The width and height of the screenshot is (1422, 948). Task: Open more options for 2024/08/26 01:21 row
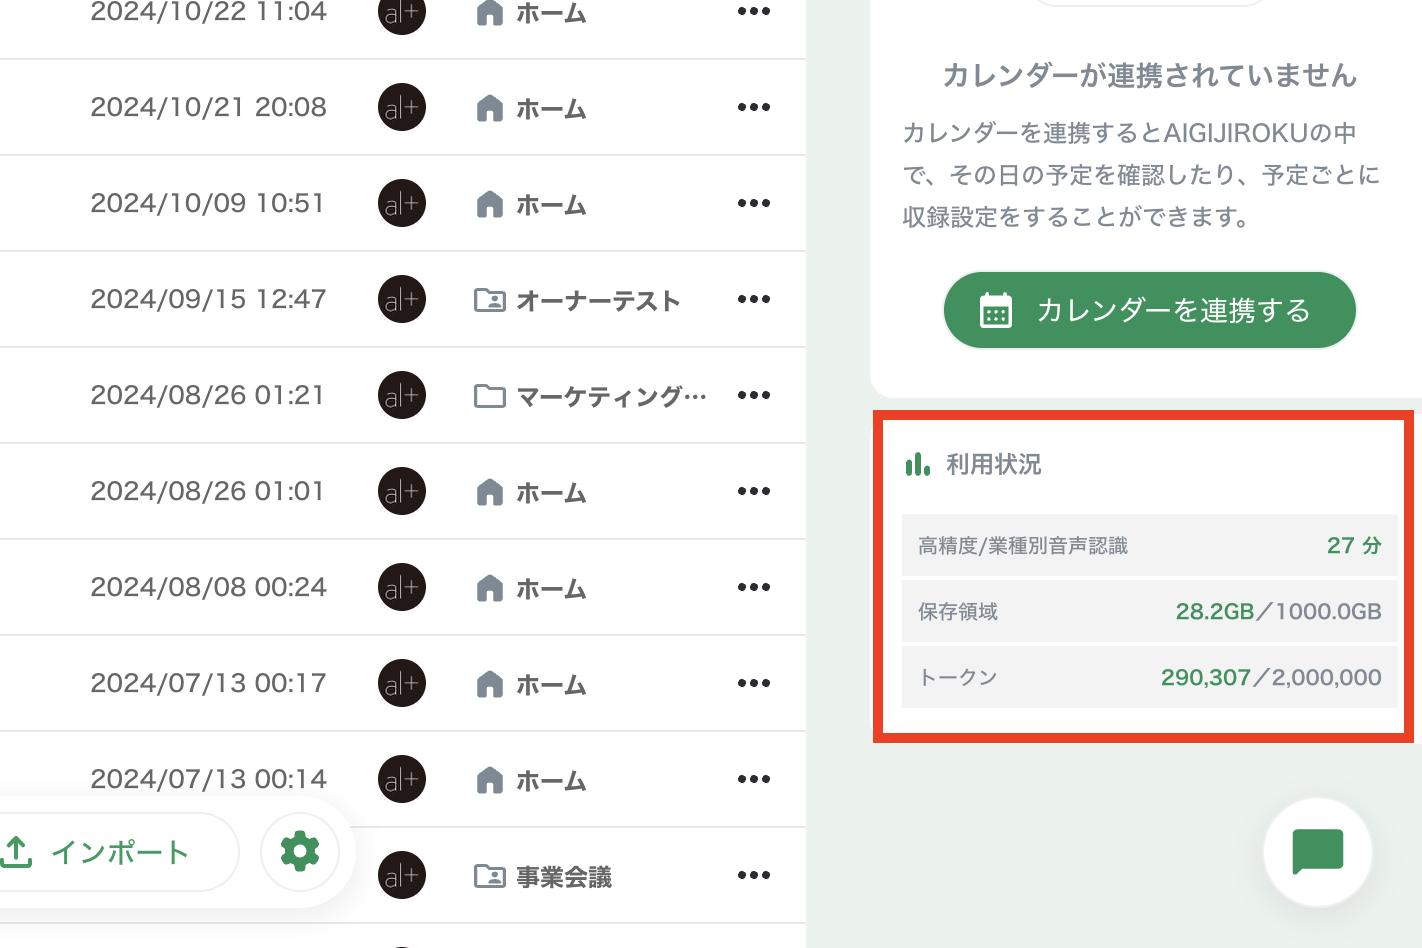(x=754, y=395)
